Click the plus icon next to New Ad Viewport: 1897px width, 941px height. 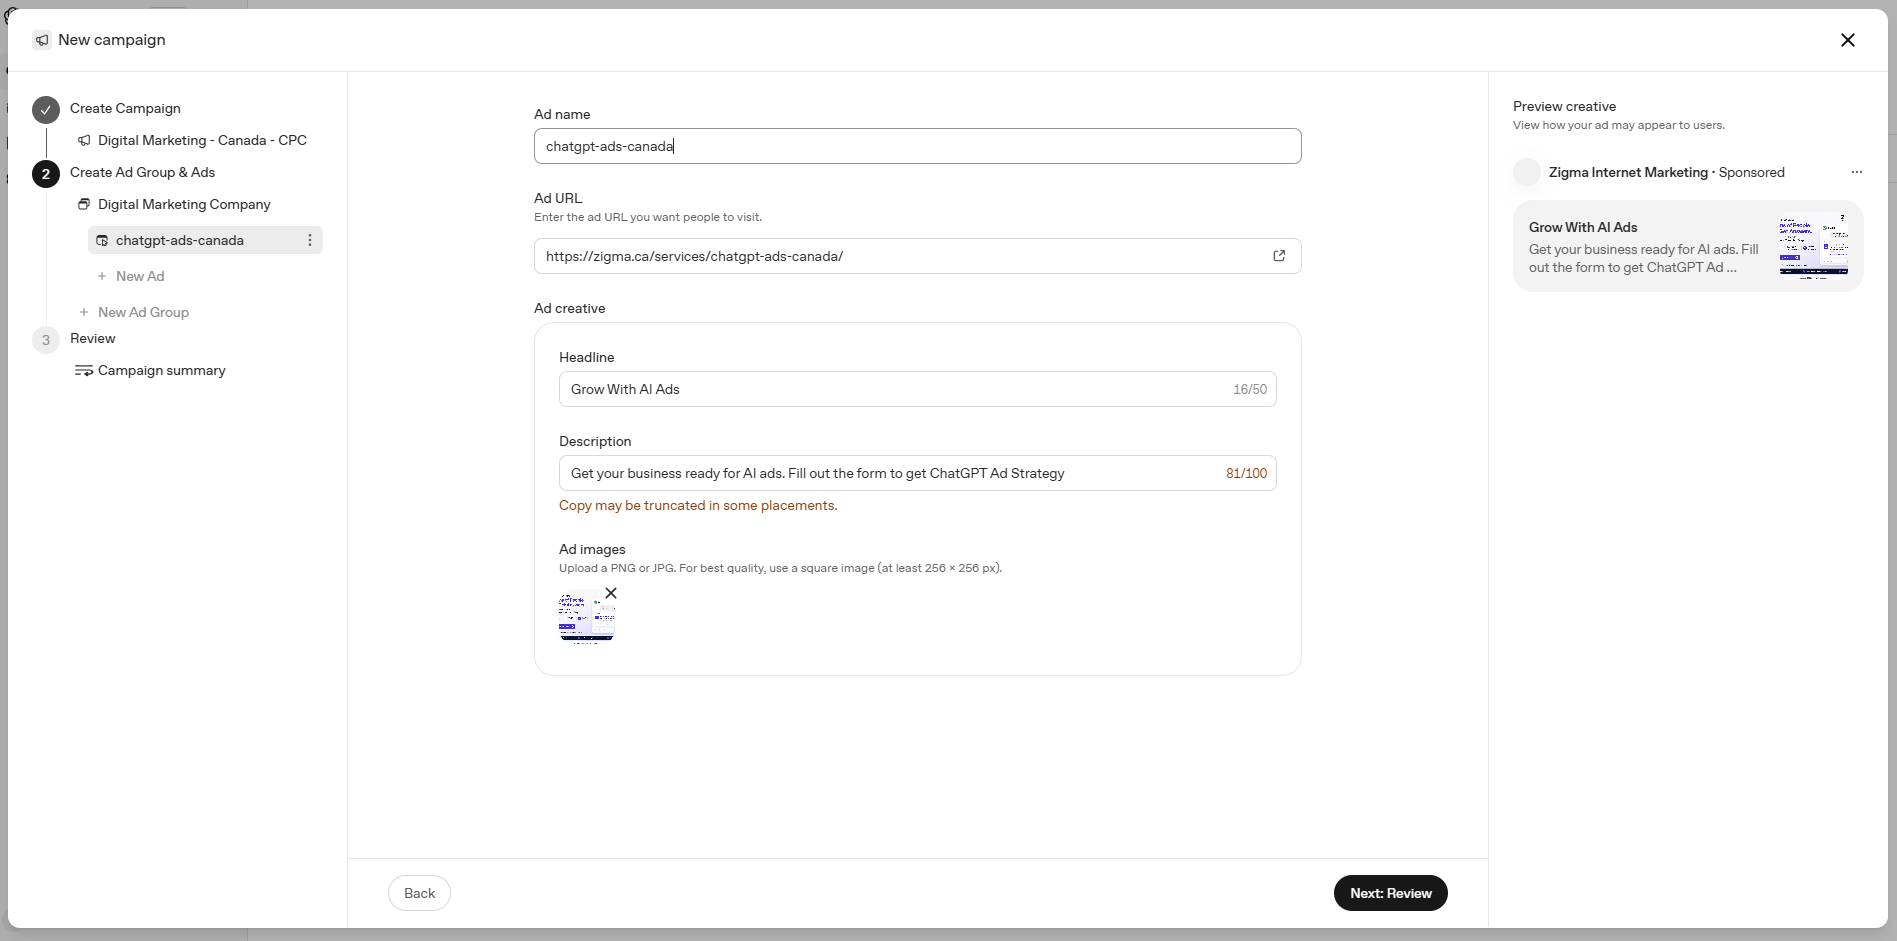(102, 276)
